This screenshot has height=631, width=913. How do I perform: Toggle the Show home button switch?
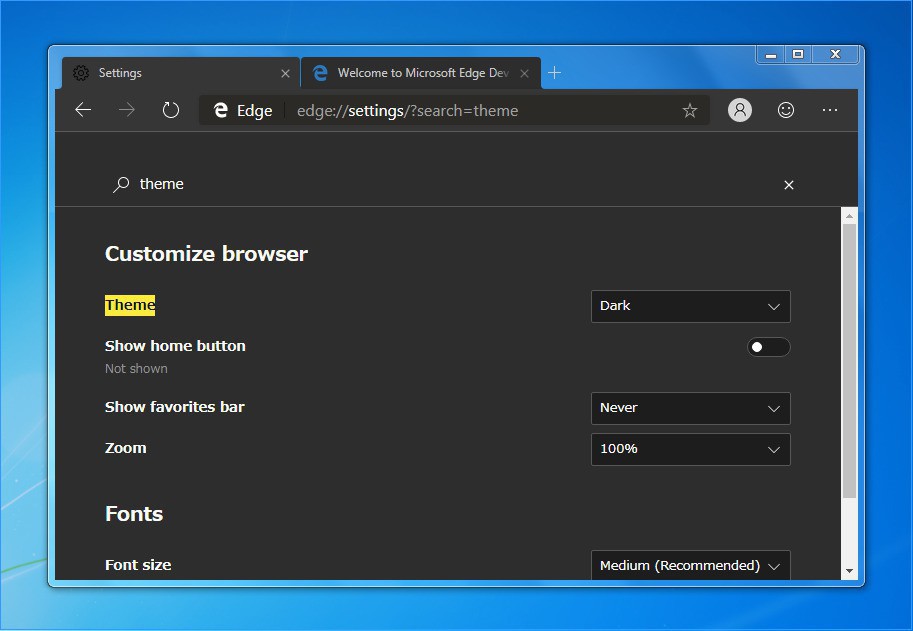(768, 347)
